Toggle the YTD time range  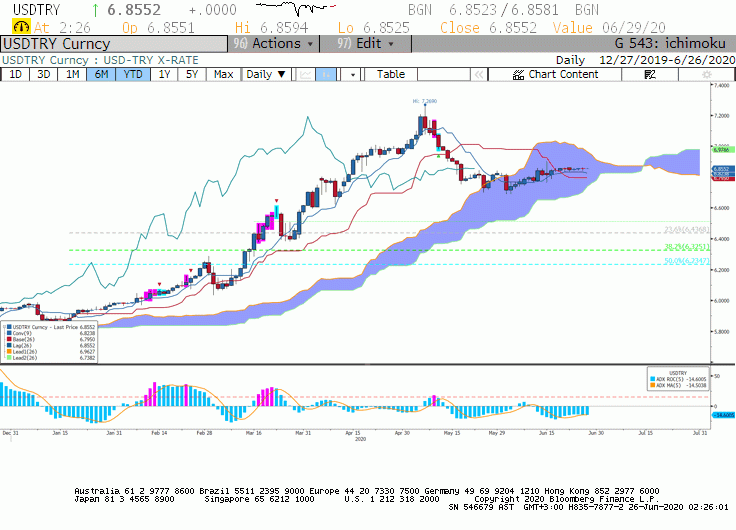133,74
